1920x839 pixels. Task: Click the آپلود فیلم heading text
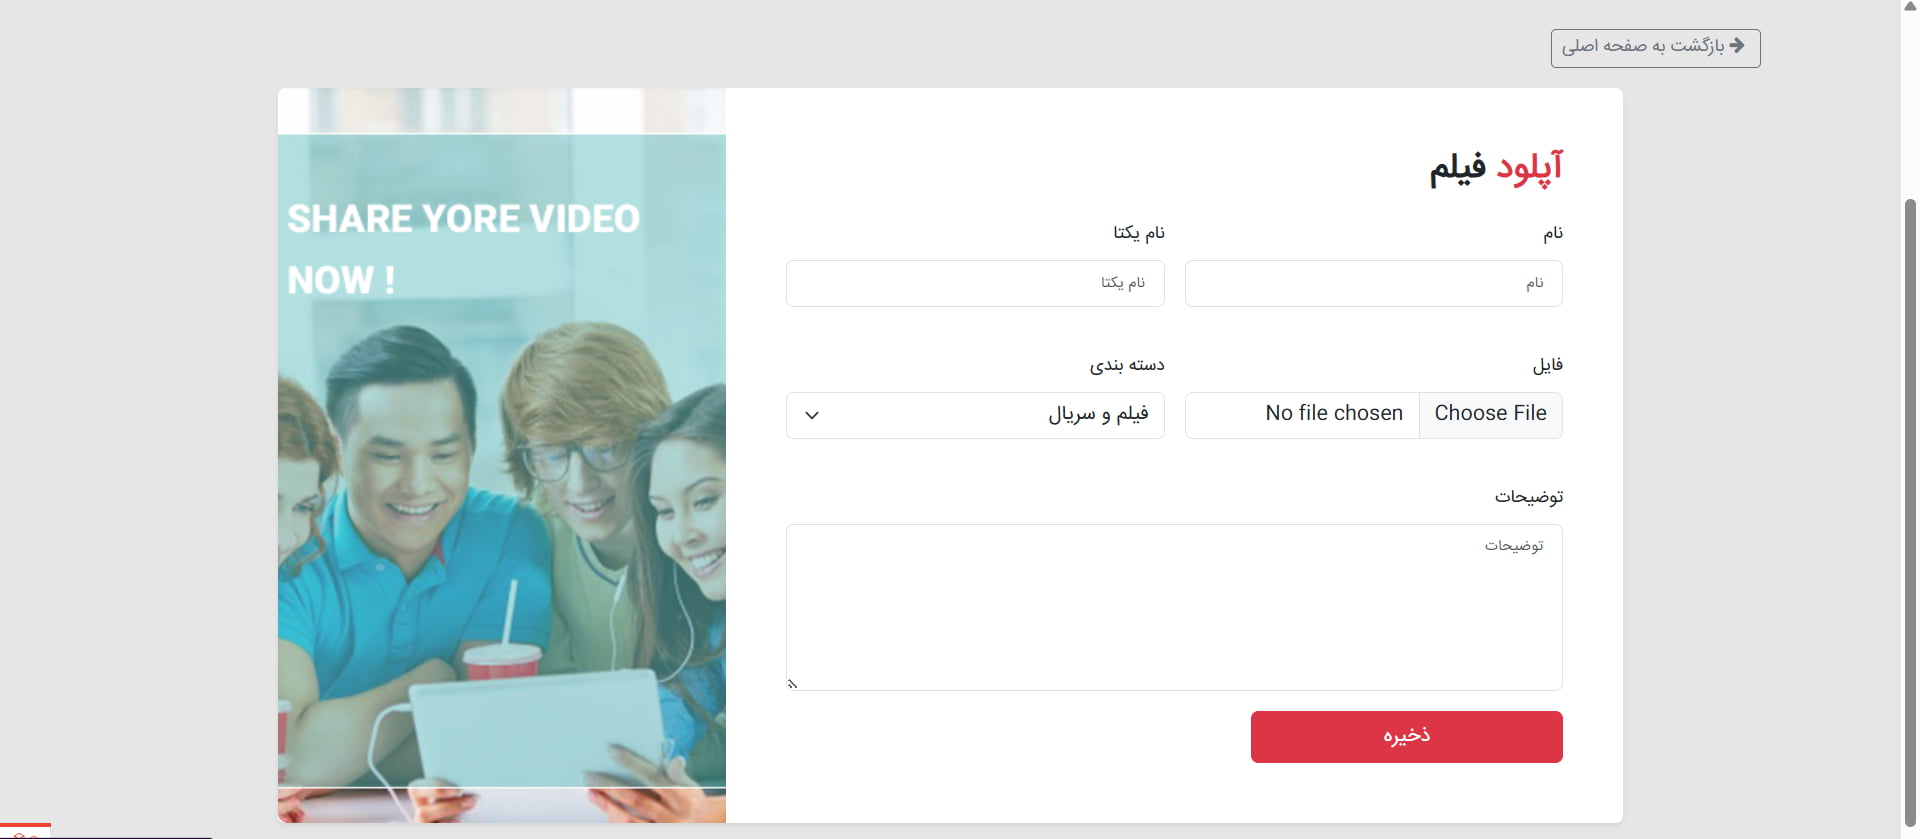tap(1495, 168)
